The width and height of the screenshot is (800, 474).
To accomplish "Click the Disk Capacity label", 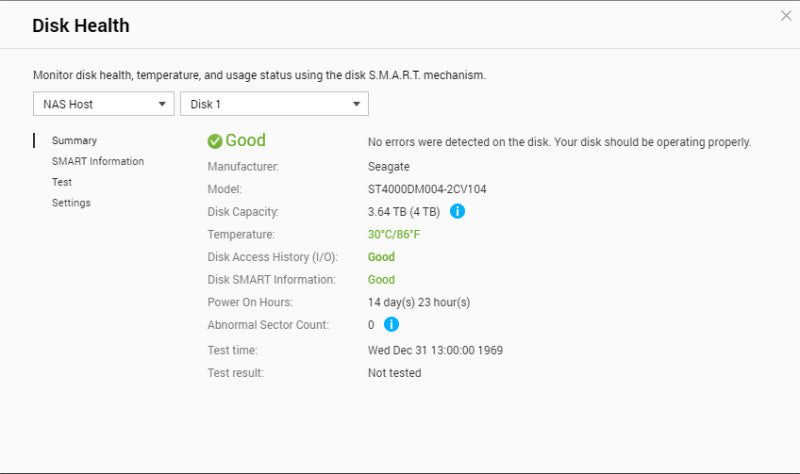I will (x=243, y=212).
